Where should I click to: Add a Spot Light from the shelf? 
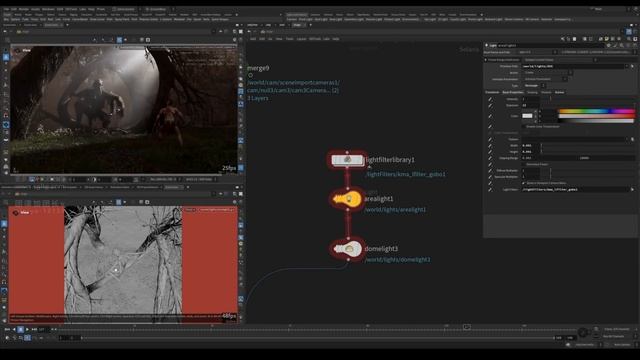coord(321,19)
